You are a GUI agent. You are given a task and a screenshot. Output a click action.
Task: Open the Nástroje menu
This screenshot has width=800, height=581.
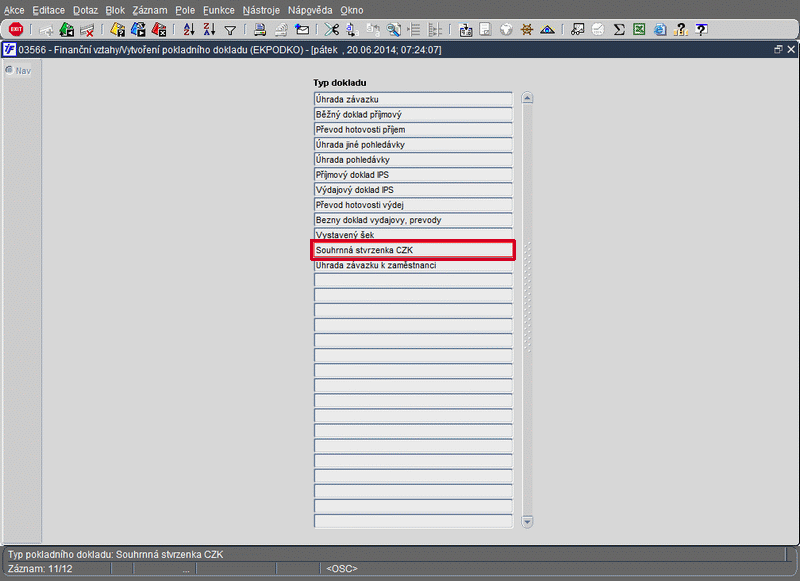pos(261,10)
